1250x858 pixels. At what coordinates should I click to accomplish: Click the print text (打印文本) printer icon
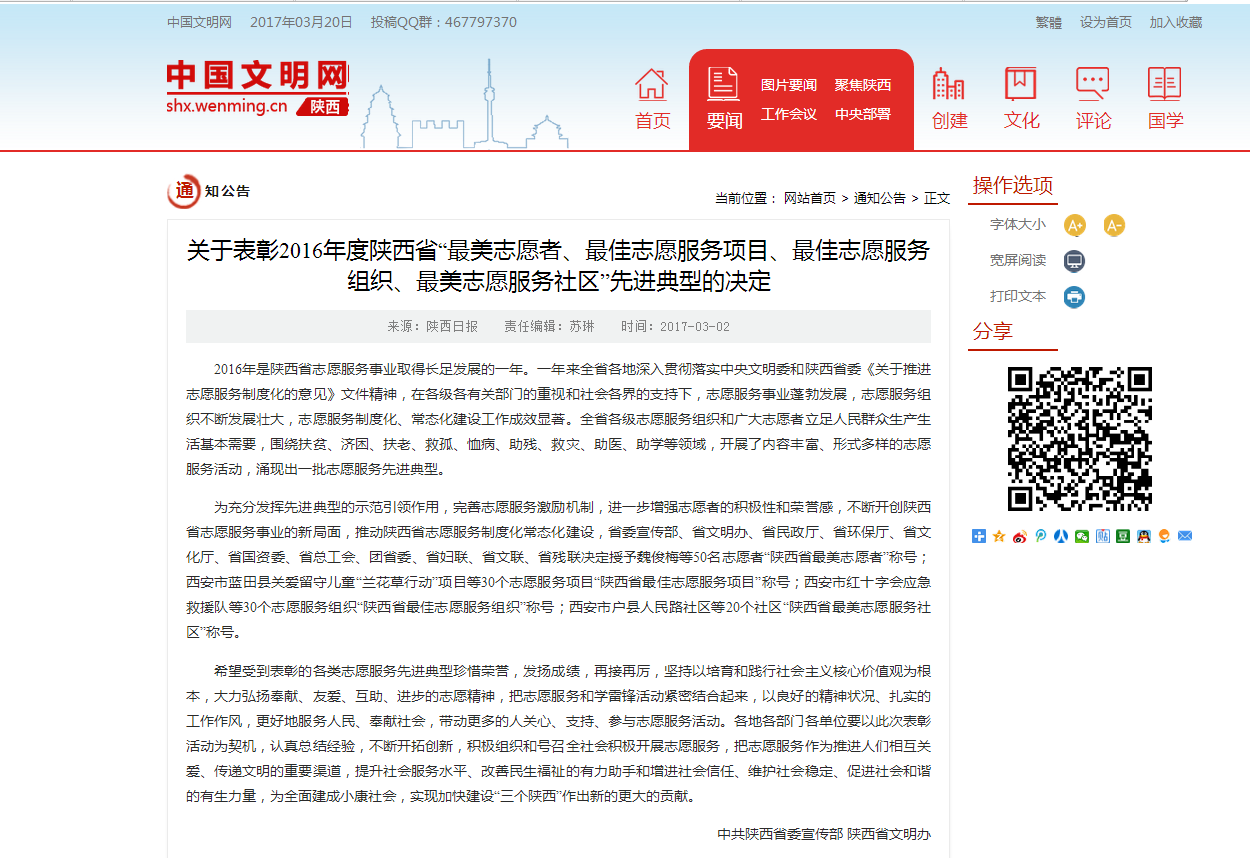(x=1074, y=297)
